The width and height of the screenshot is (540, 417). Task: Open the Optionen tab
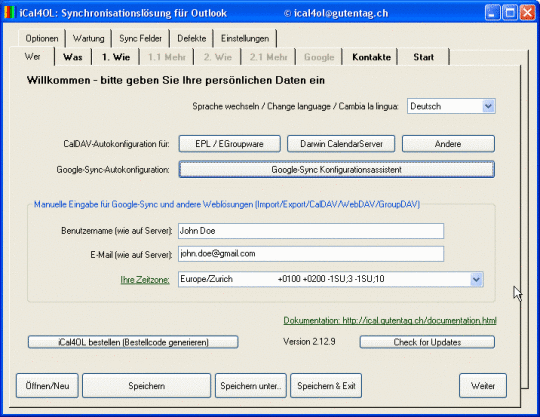click(x=42, y=39)
